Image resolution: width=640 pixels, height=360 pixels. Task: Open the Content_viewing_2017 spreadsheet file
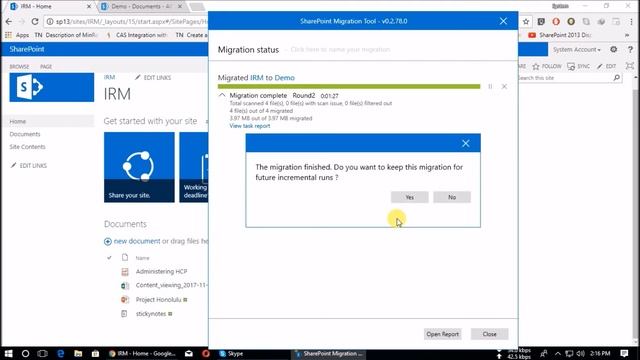171,285
